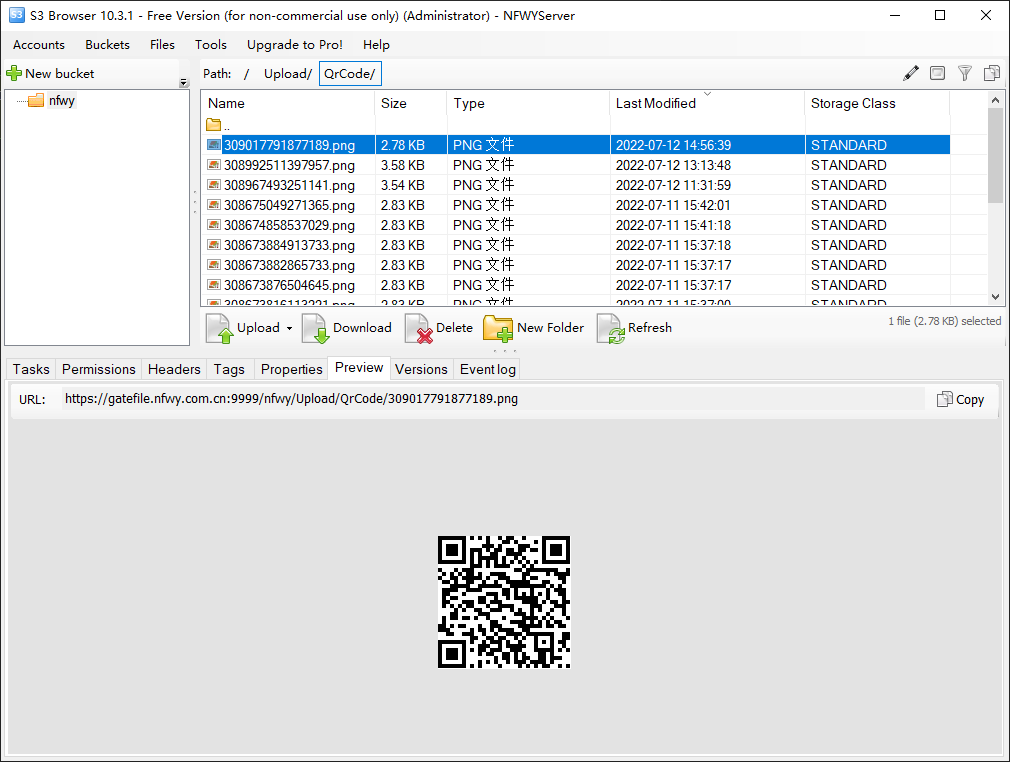Click the Upload/ path segment

pos(287,73)
